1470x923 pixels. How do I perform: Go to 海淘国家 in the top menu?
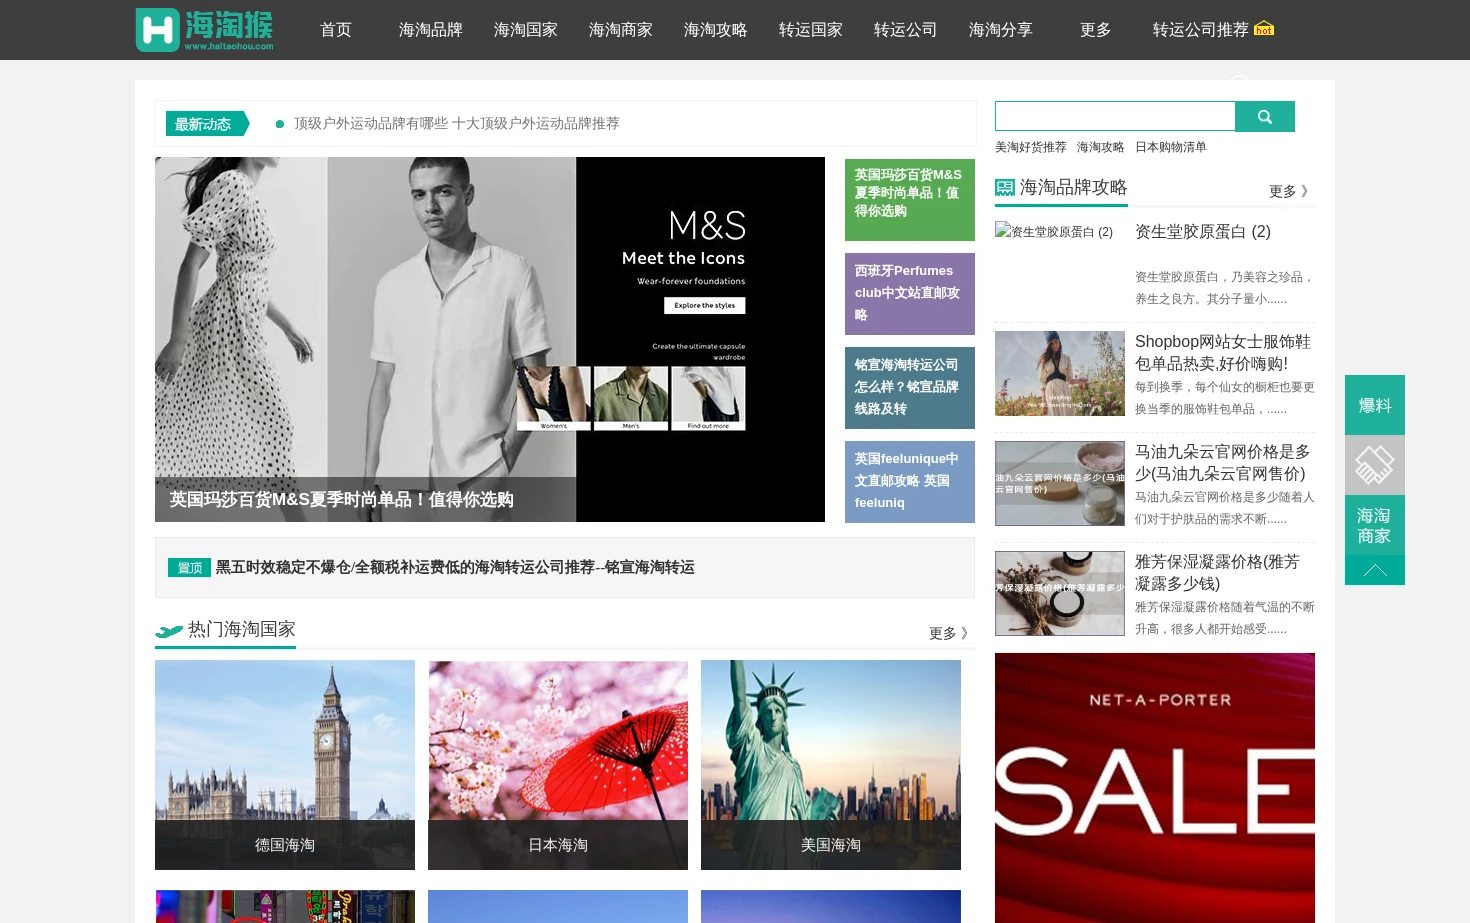tap(526, 30)
